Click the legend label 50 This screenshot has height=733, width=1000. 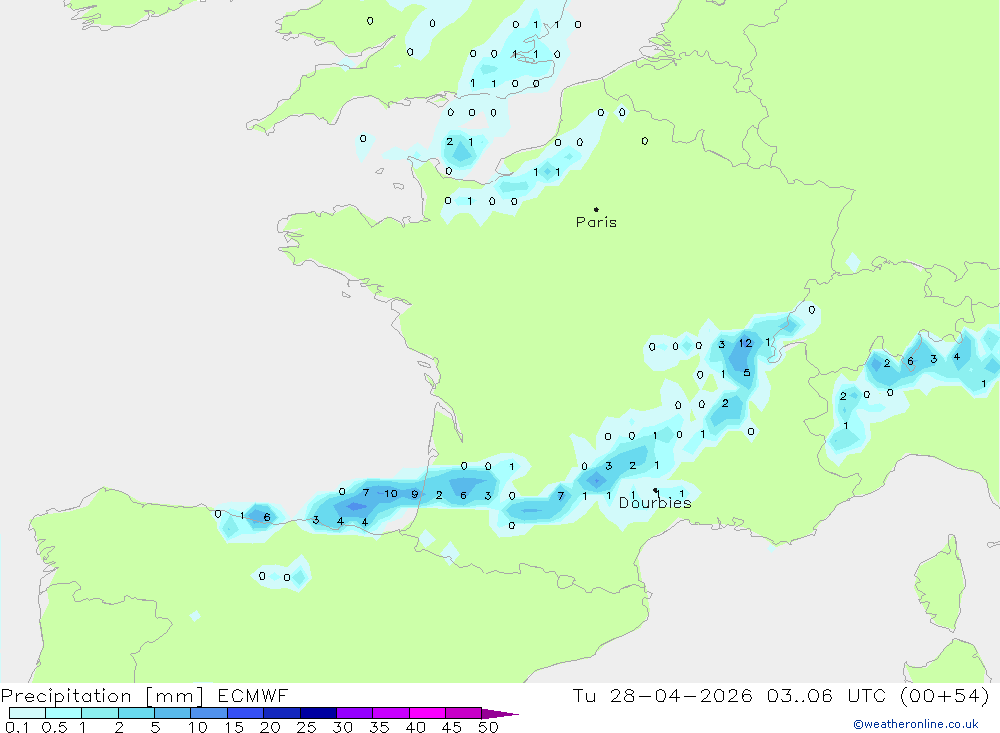tap(488, 727)
